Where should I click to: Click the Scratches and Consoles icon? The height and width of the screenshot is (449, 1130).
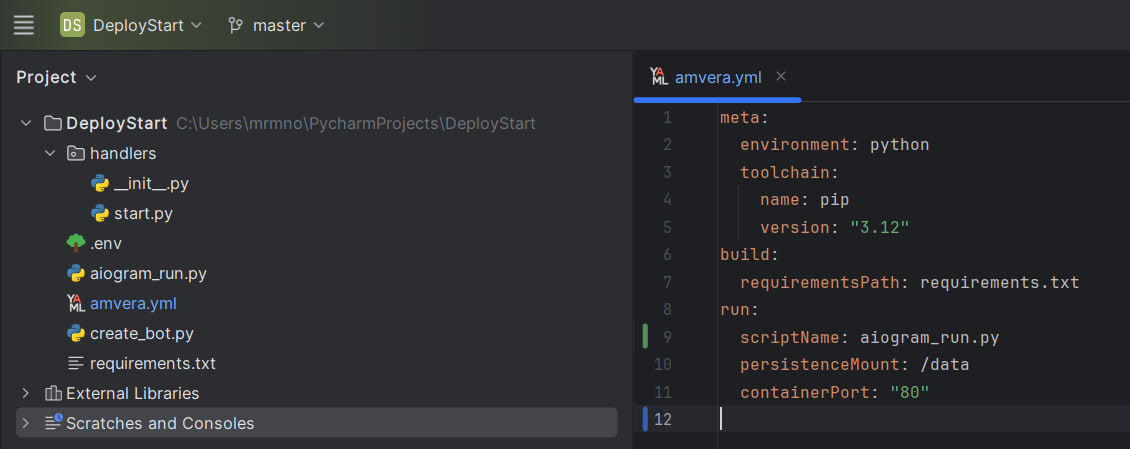[x=54, y=423]
